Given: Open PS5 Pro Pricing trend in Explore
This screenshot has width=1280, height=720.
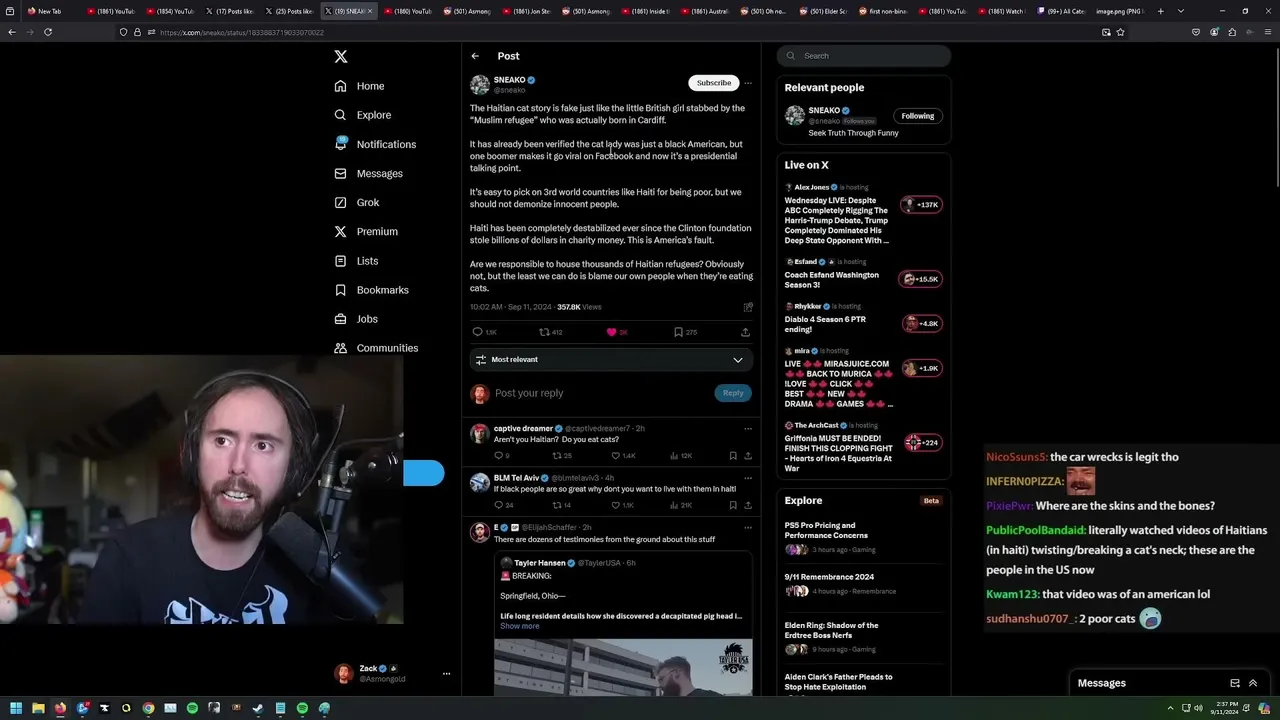Looking at the screenshot, I should [864, 537].
